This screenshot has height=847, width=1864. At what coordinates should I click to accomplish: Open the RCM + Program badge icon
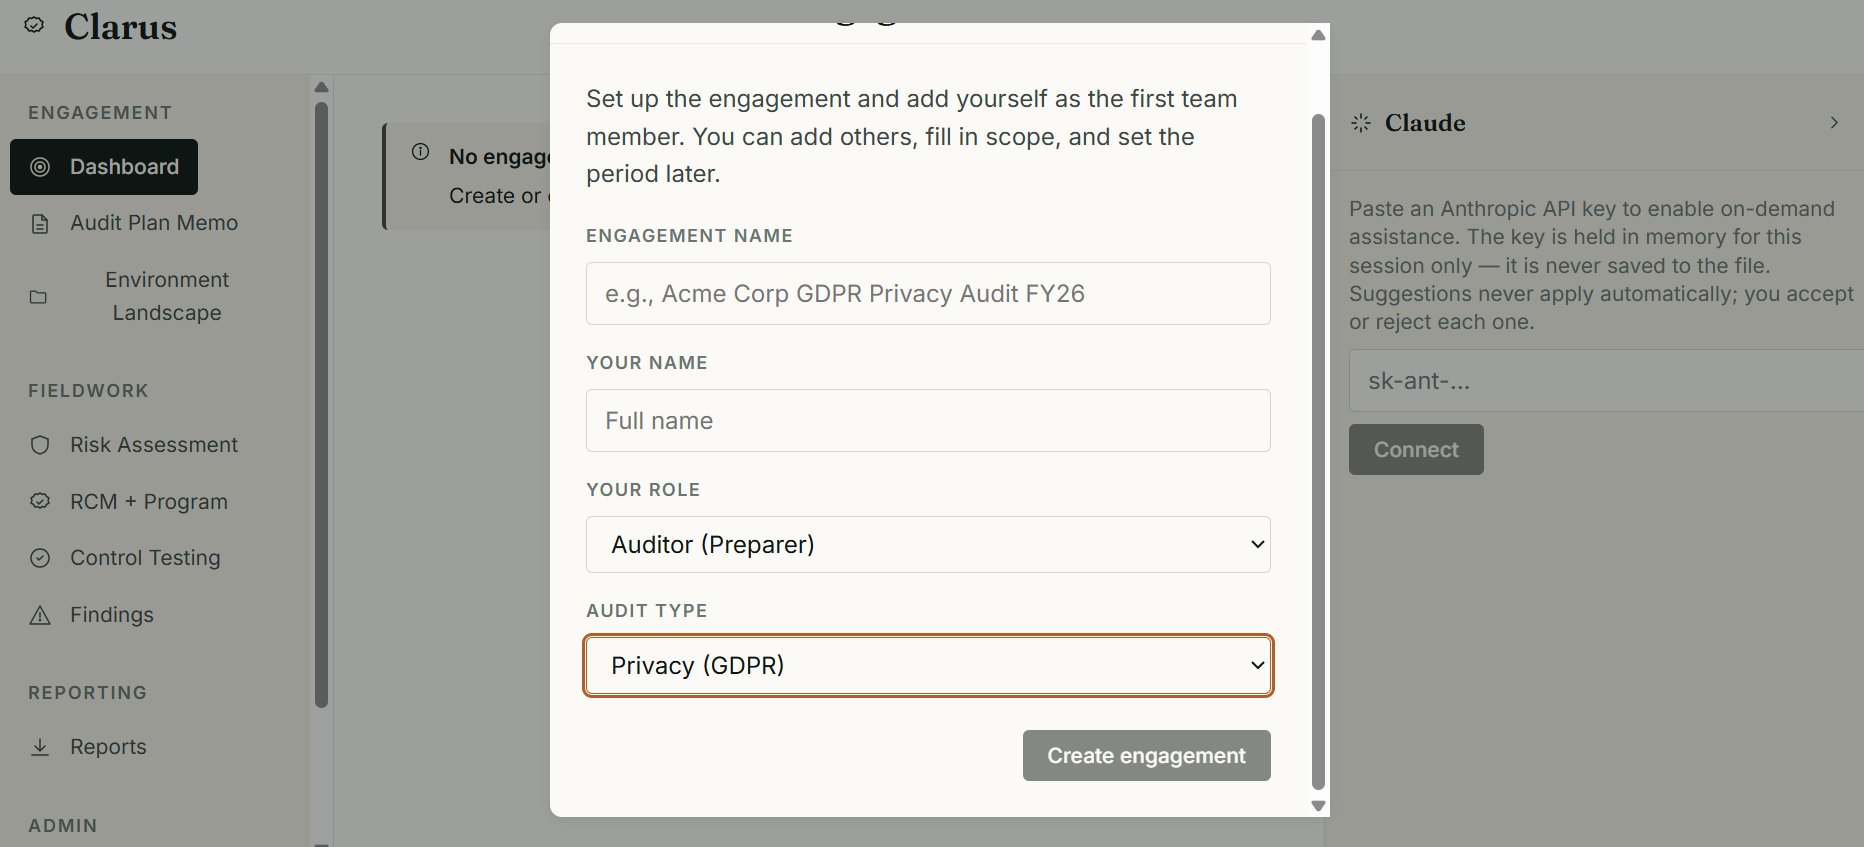pyautogui.click(x=40, y=501)
